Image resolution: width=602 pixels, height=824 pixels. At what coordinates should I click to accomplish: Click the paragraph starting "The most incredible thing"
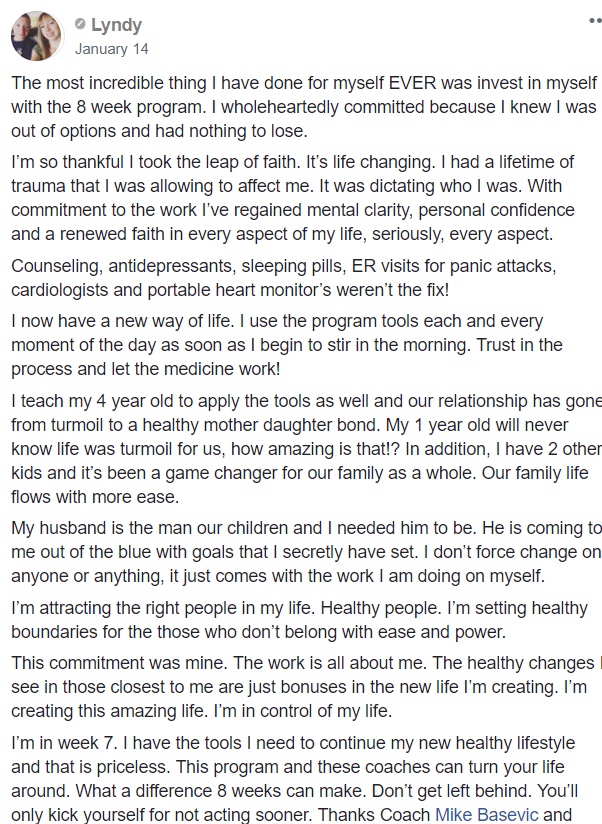tap(304, 107)
